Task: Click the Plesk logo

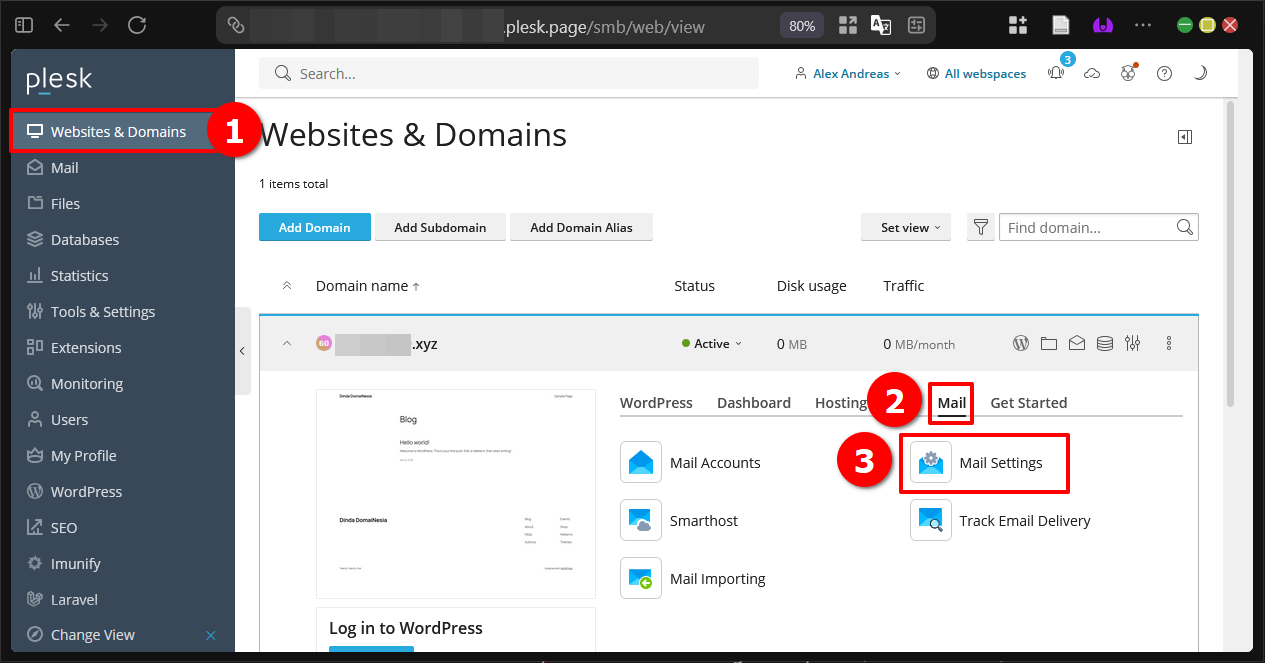Action: [59, 80]
